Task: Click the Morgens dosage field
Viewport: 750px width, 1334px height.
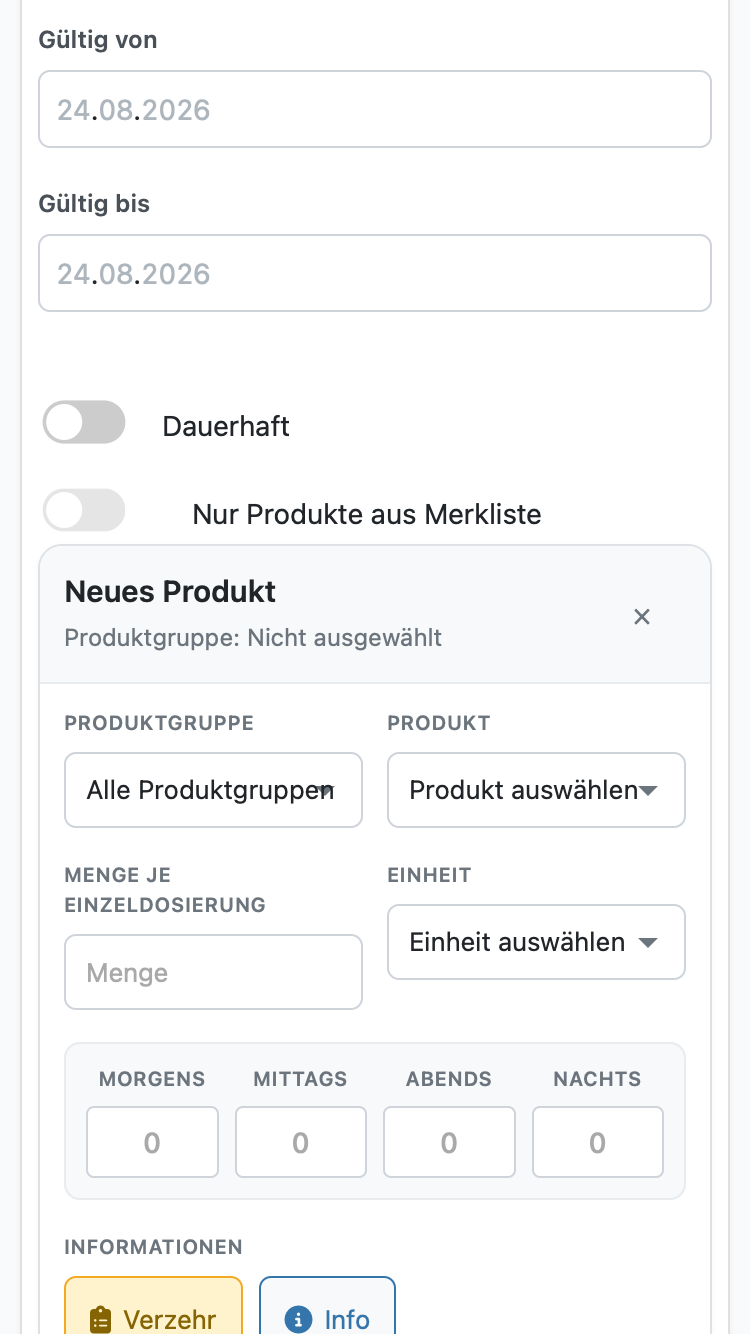Action: (152, 1142)
